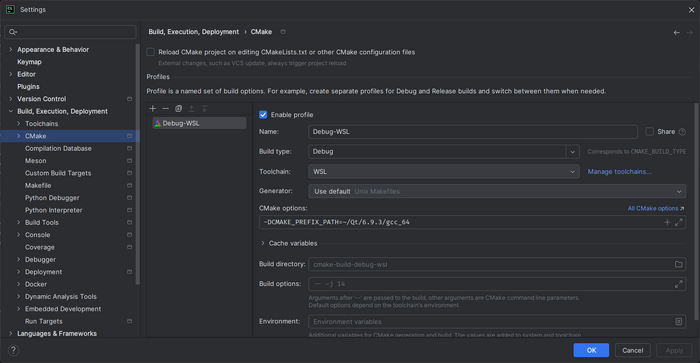The width and height of the screenshot is (700, 363).
Task: Open the Manage toolchains link
Action: pyautogui.click(x=619, y=171)
